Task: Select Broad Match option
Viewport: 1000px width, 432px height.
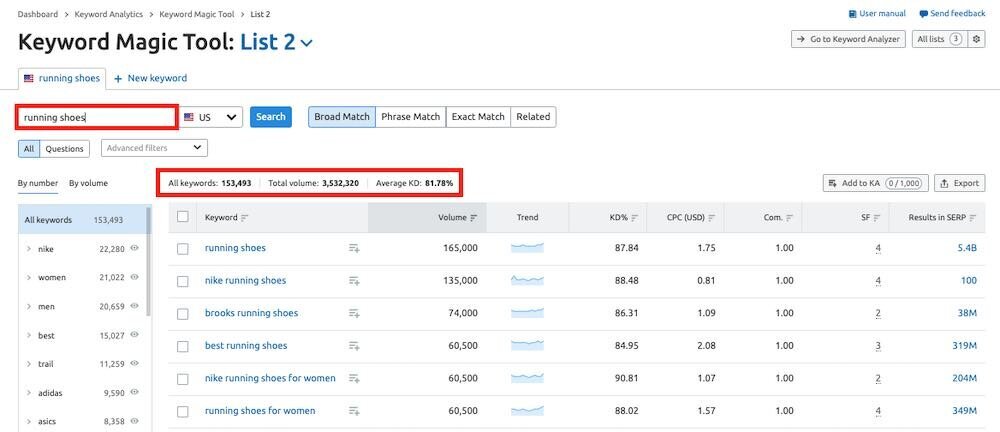Action: coord(342,117)
